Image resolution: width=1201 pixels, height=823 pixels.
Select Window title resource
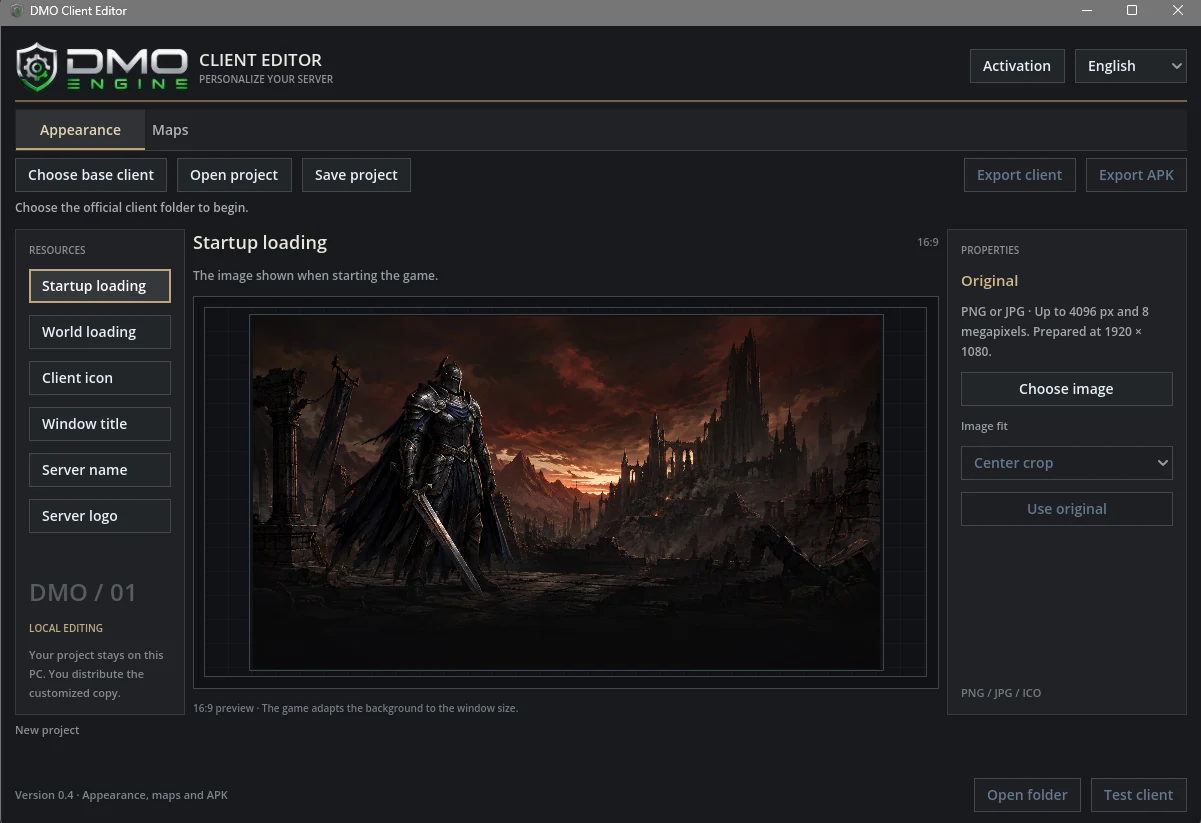pyautogui.click(x=100, y=424)
